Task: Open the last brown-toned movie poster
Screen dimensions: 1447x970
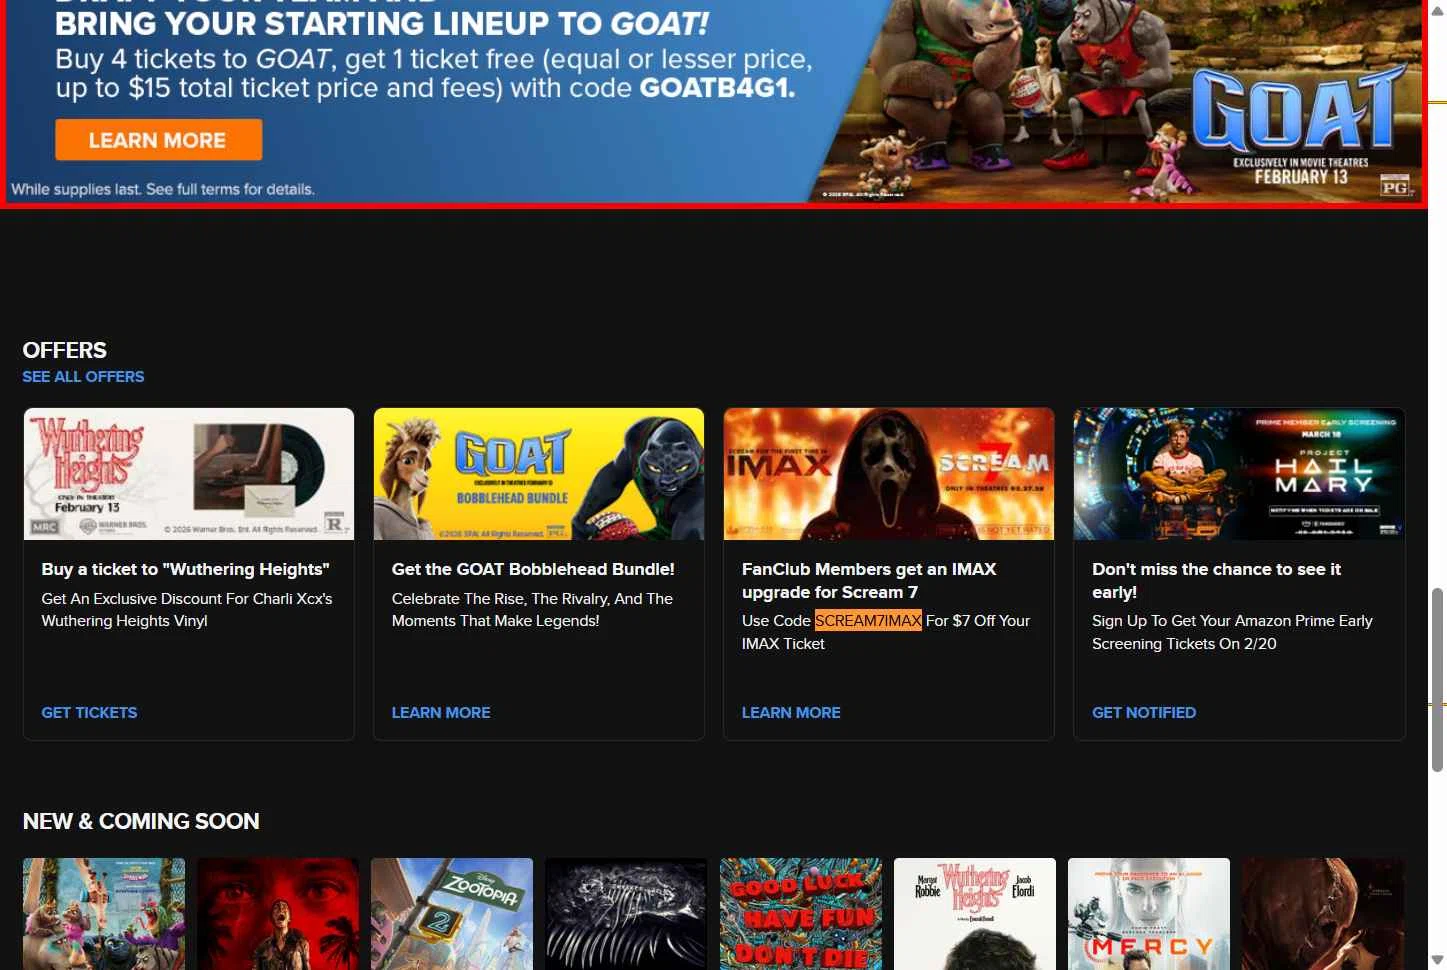Action: pyautogui.click(x=1323, y=914)
